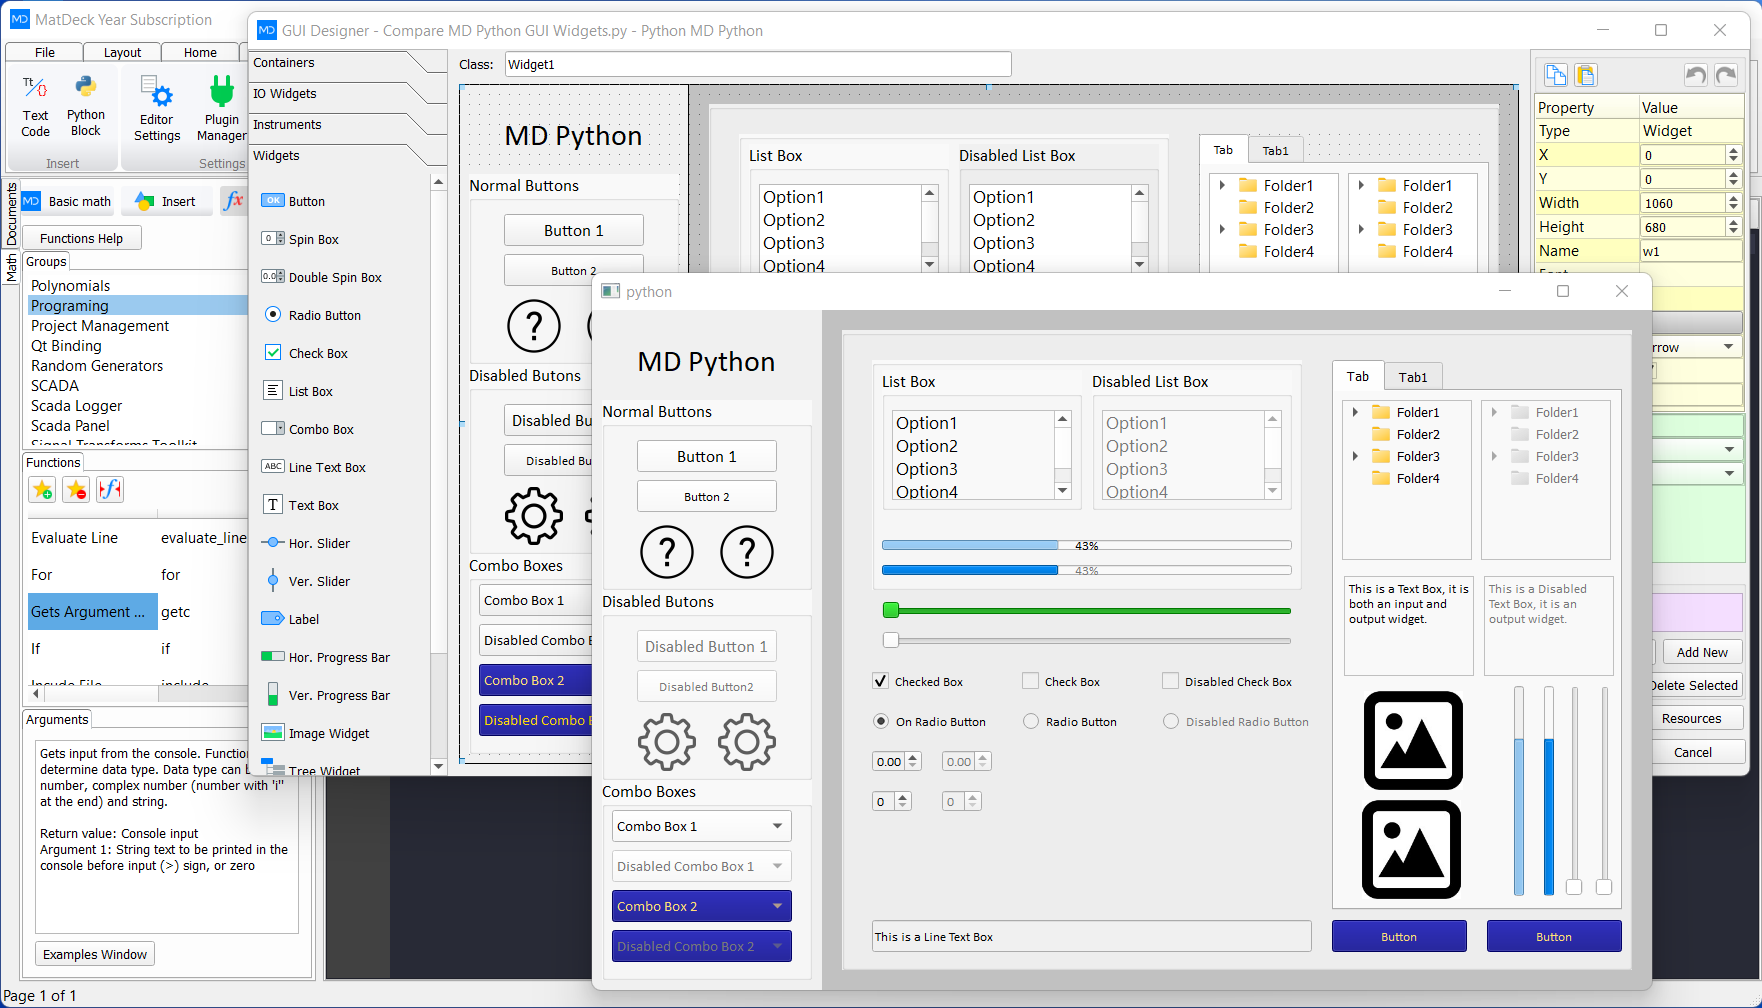Open the Layout ribbon tab
This screenshot has height=1008, width=1762.
pos(122,52)
